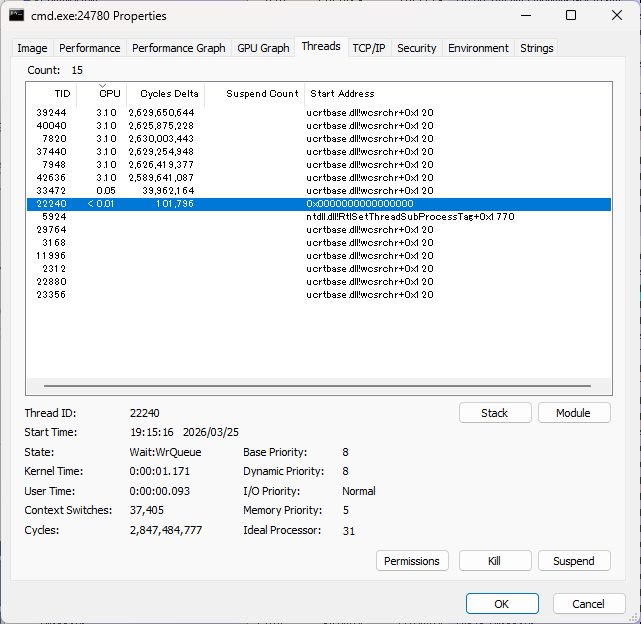641x624 pixels.
Task: Open thread Permissions dialog
Action: point(412,561)
